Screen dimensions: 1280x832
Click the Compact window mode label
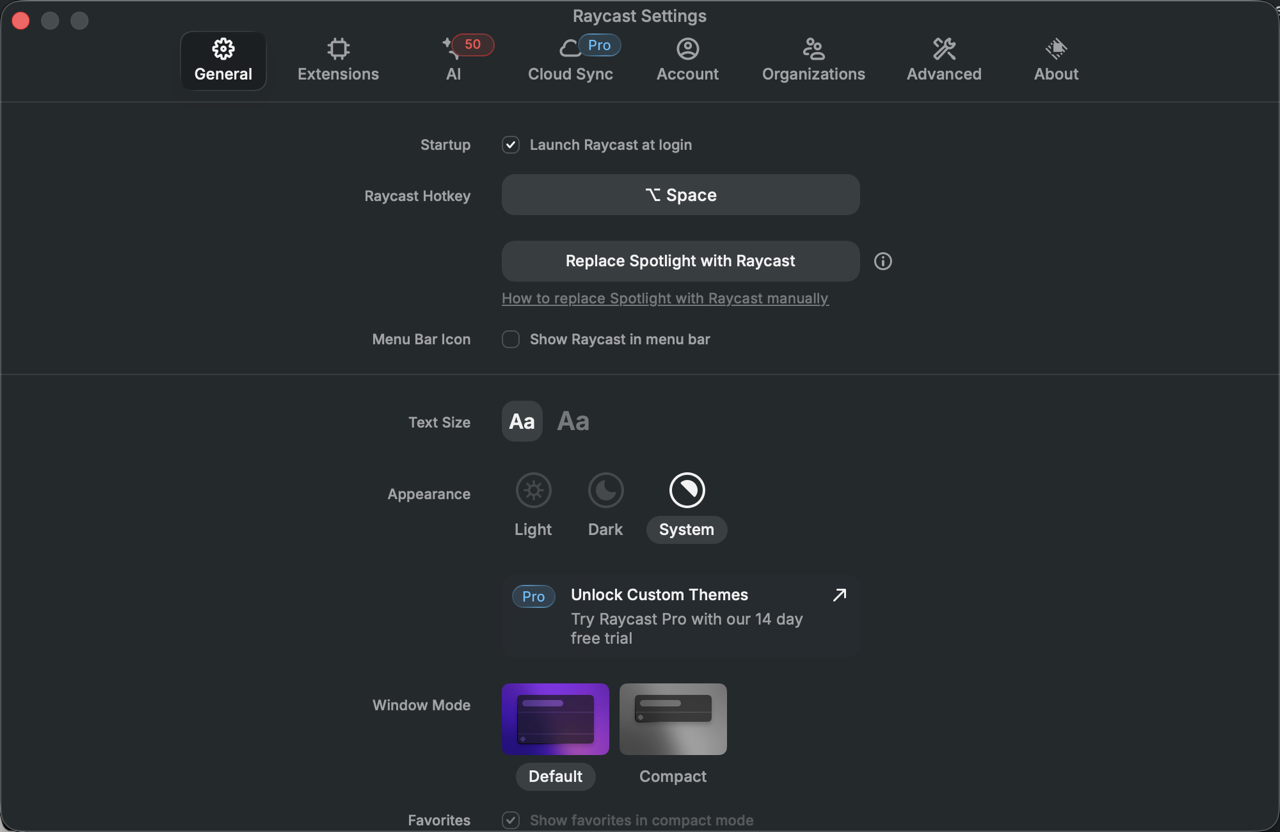[673, 776]
